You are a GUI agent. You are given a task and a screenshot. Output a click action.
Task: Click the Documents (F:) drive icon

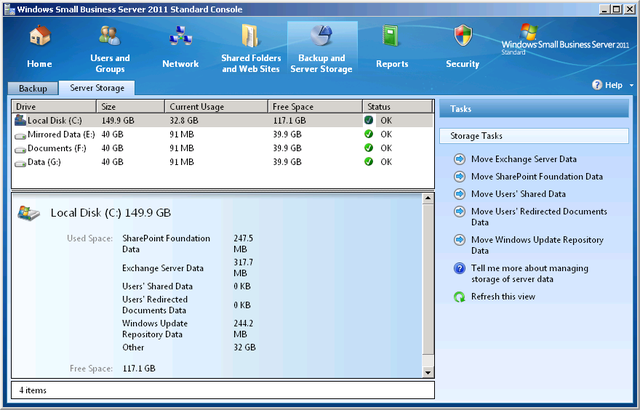(20, 150)
